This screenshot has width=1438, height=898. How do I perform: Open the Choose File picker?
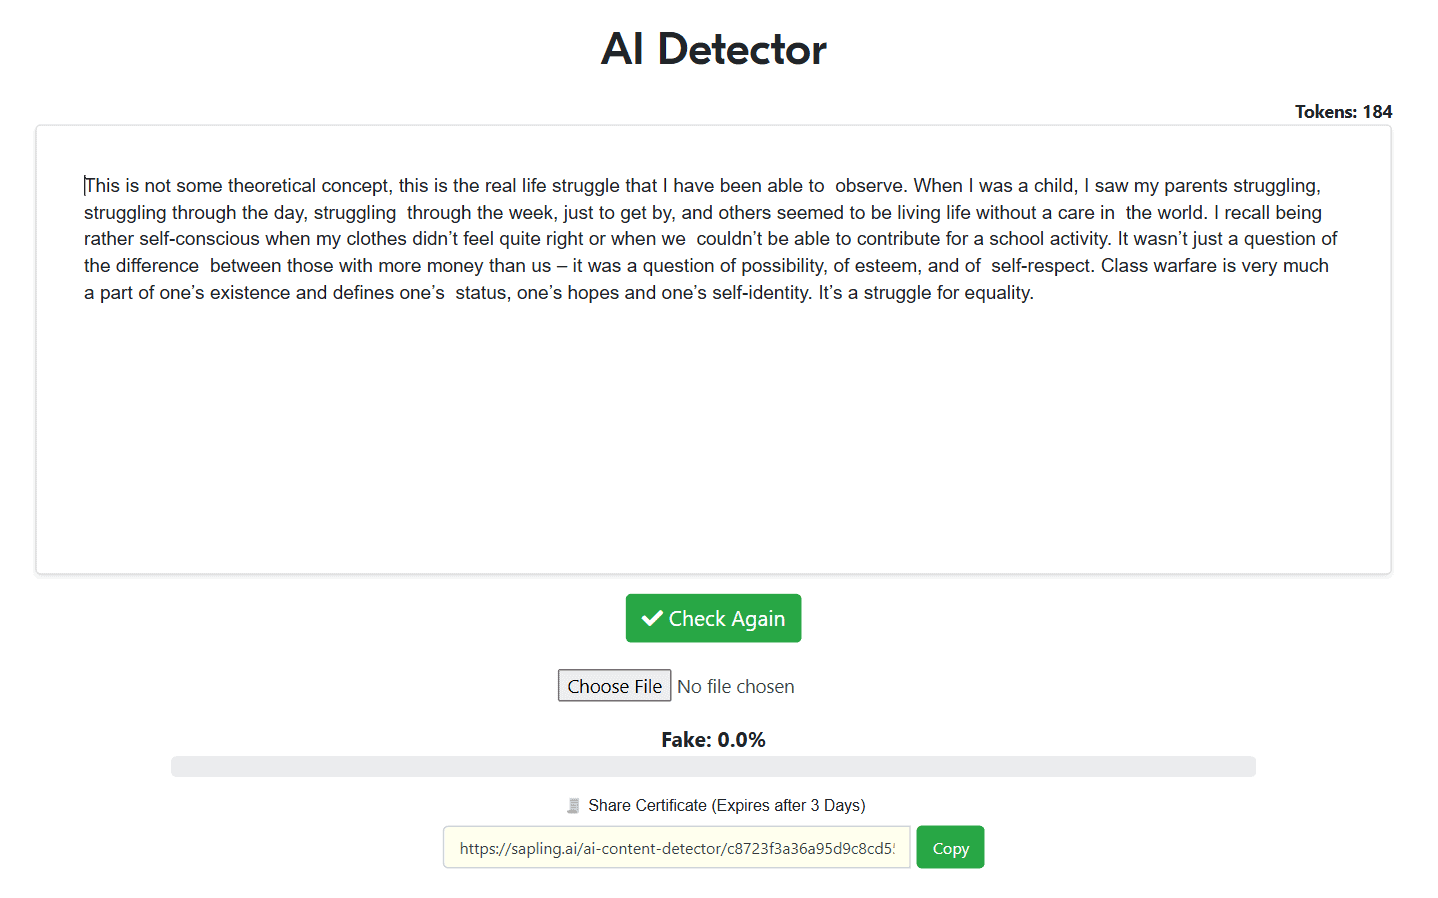tap(614, 686)
